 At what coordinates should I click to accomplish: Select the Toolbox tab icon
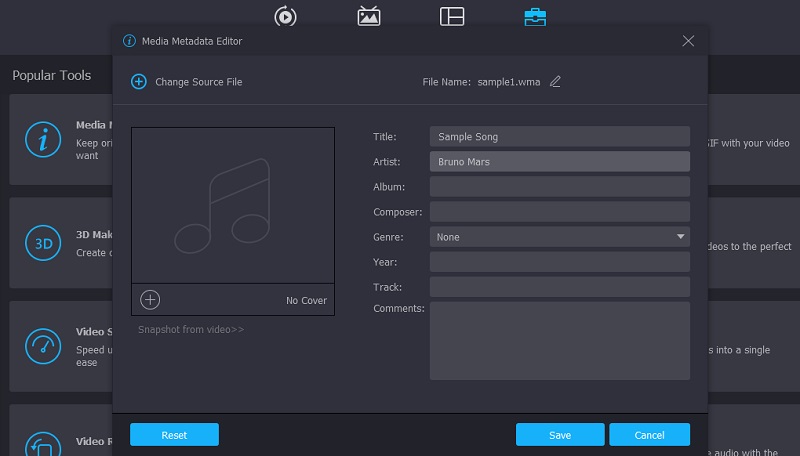[x=535, y=16]
